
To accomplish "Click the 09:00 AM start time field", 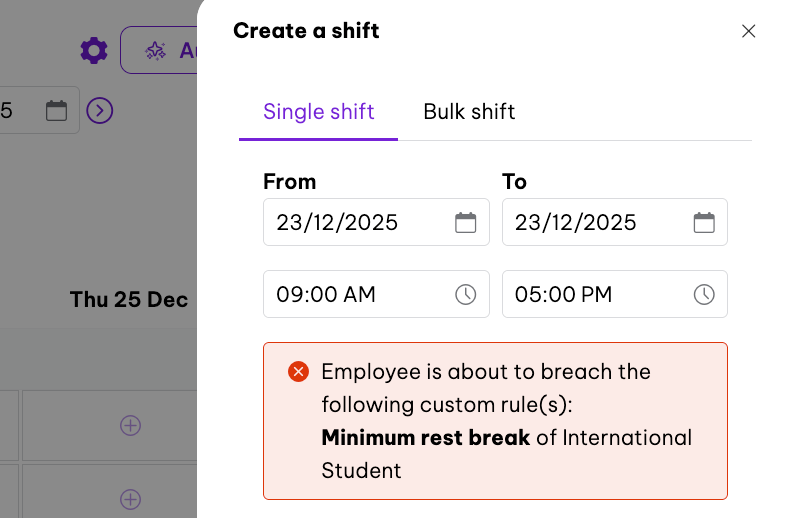I will point(326,294).
